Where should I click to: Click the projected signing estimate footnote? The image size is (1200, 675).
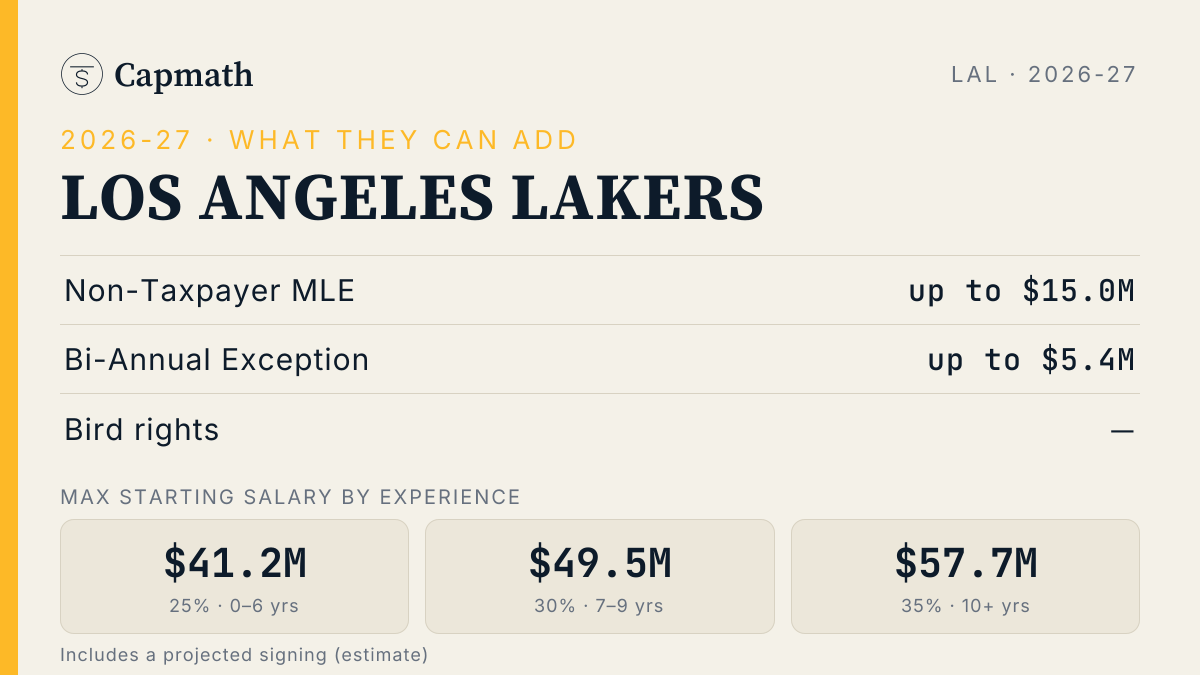[x=244, y=655]
